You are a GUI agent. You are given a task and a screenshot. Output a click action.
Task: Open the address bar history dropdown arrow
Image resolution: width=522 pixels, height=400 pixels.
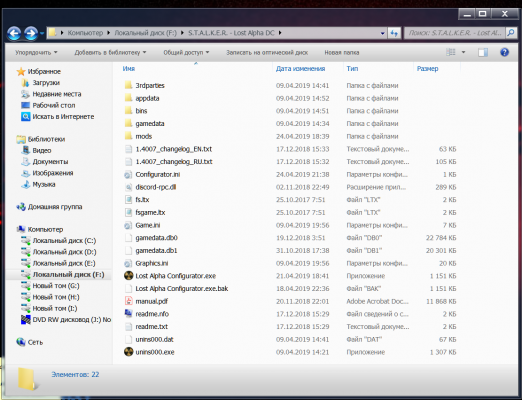[382, 33]
